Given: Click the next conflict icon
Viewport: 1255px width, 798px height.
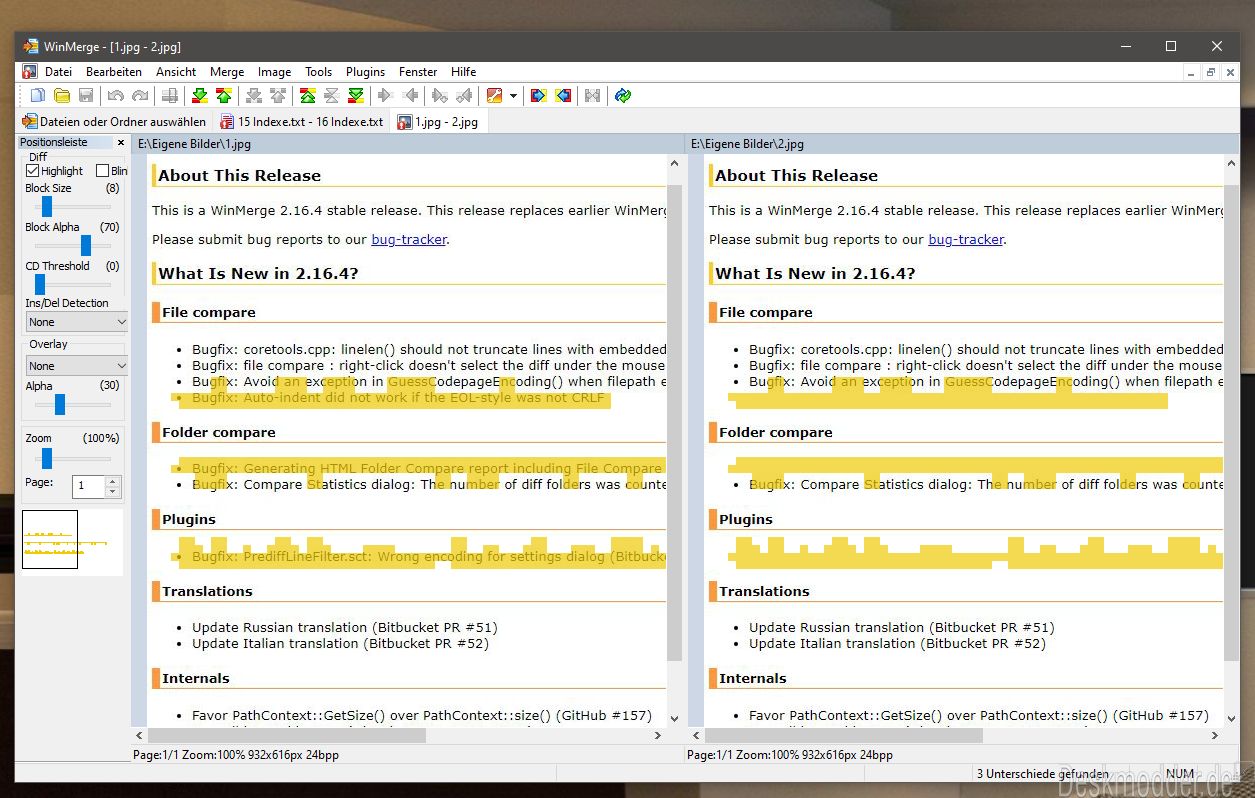Looking at the screenshot, I should tap(254, 96).
